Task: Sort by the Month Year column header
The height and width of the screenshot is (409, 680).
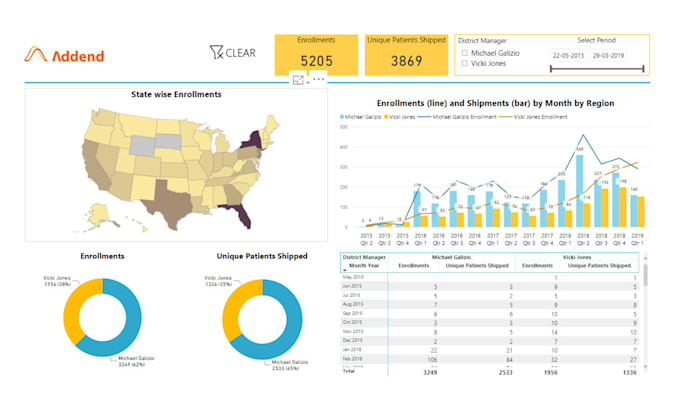Action: coord(364,265)
